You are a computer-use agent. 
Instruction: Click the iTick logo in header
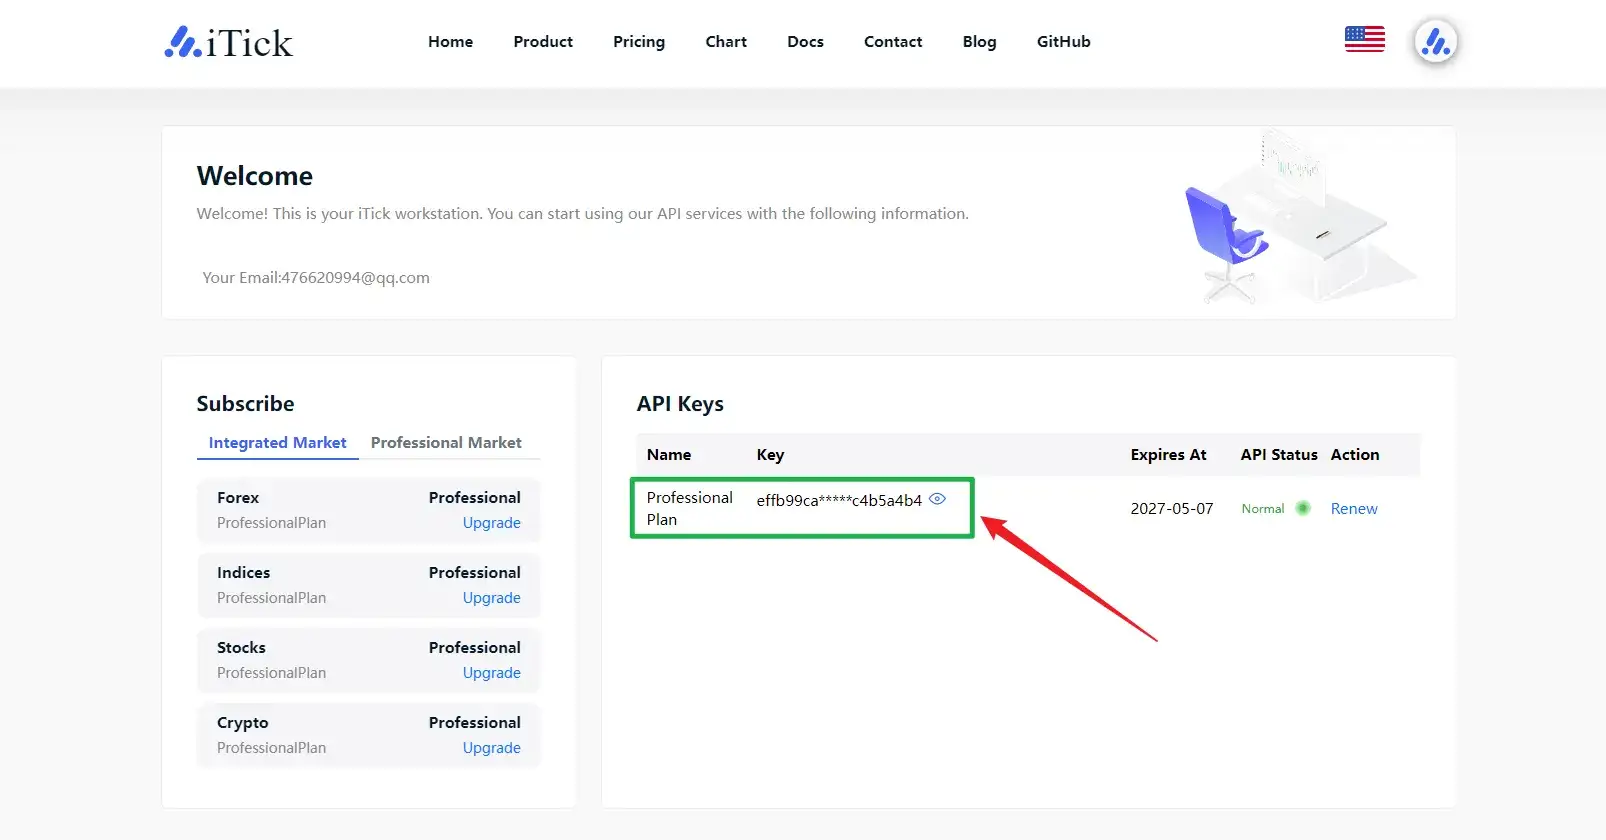(229, 42)
